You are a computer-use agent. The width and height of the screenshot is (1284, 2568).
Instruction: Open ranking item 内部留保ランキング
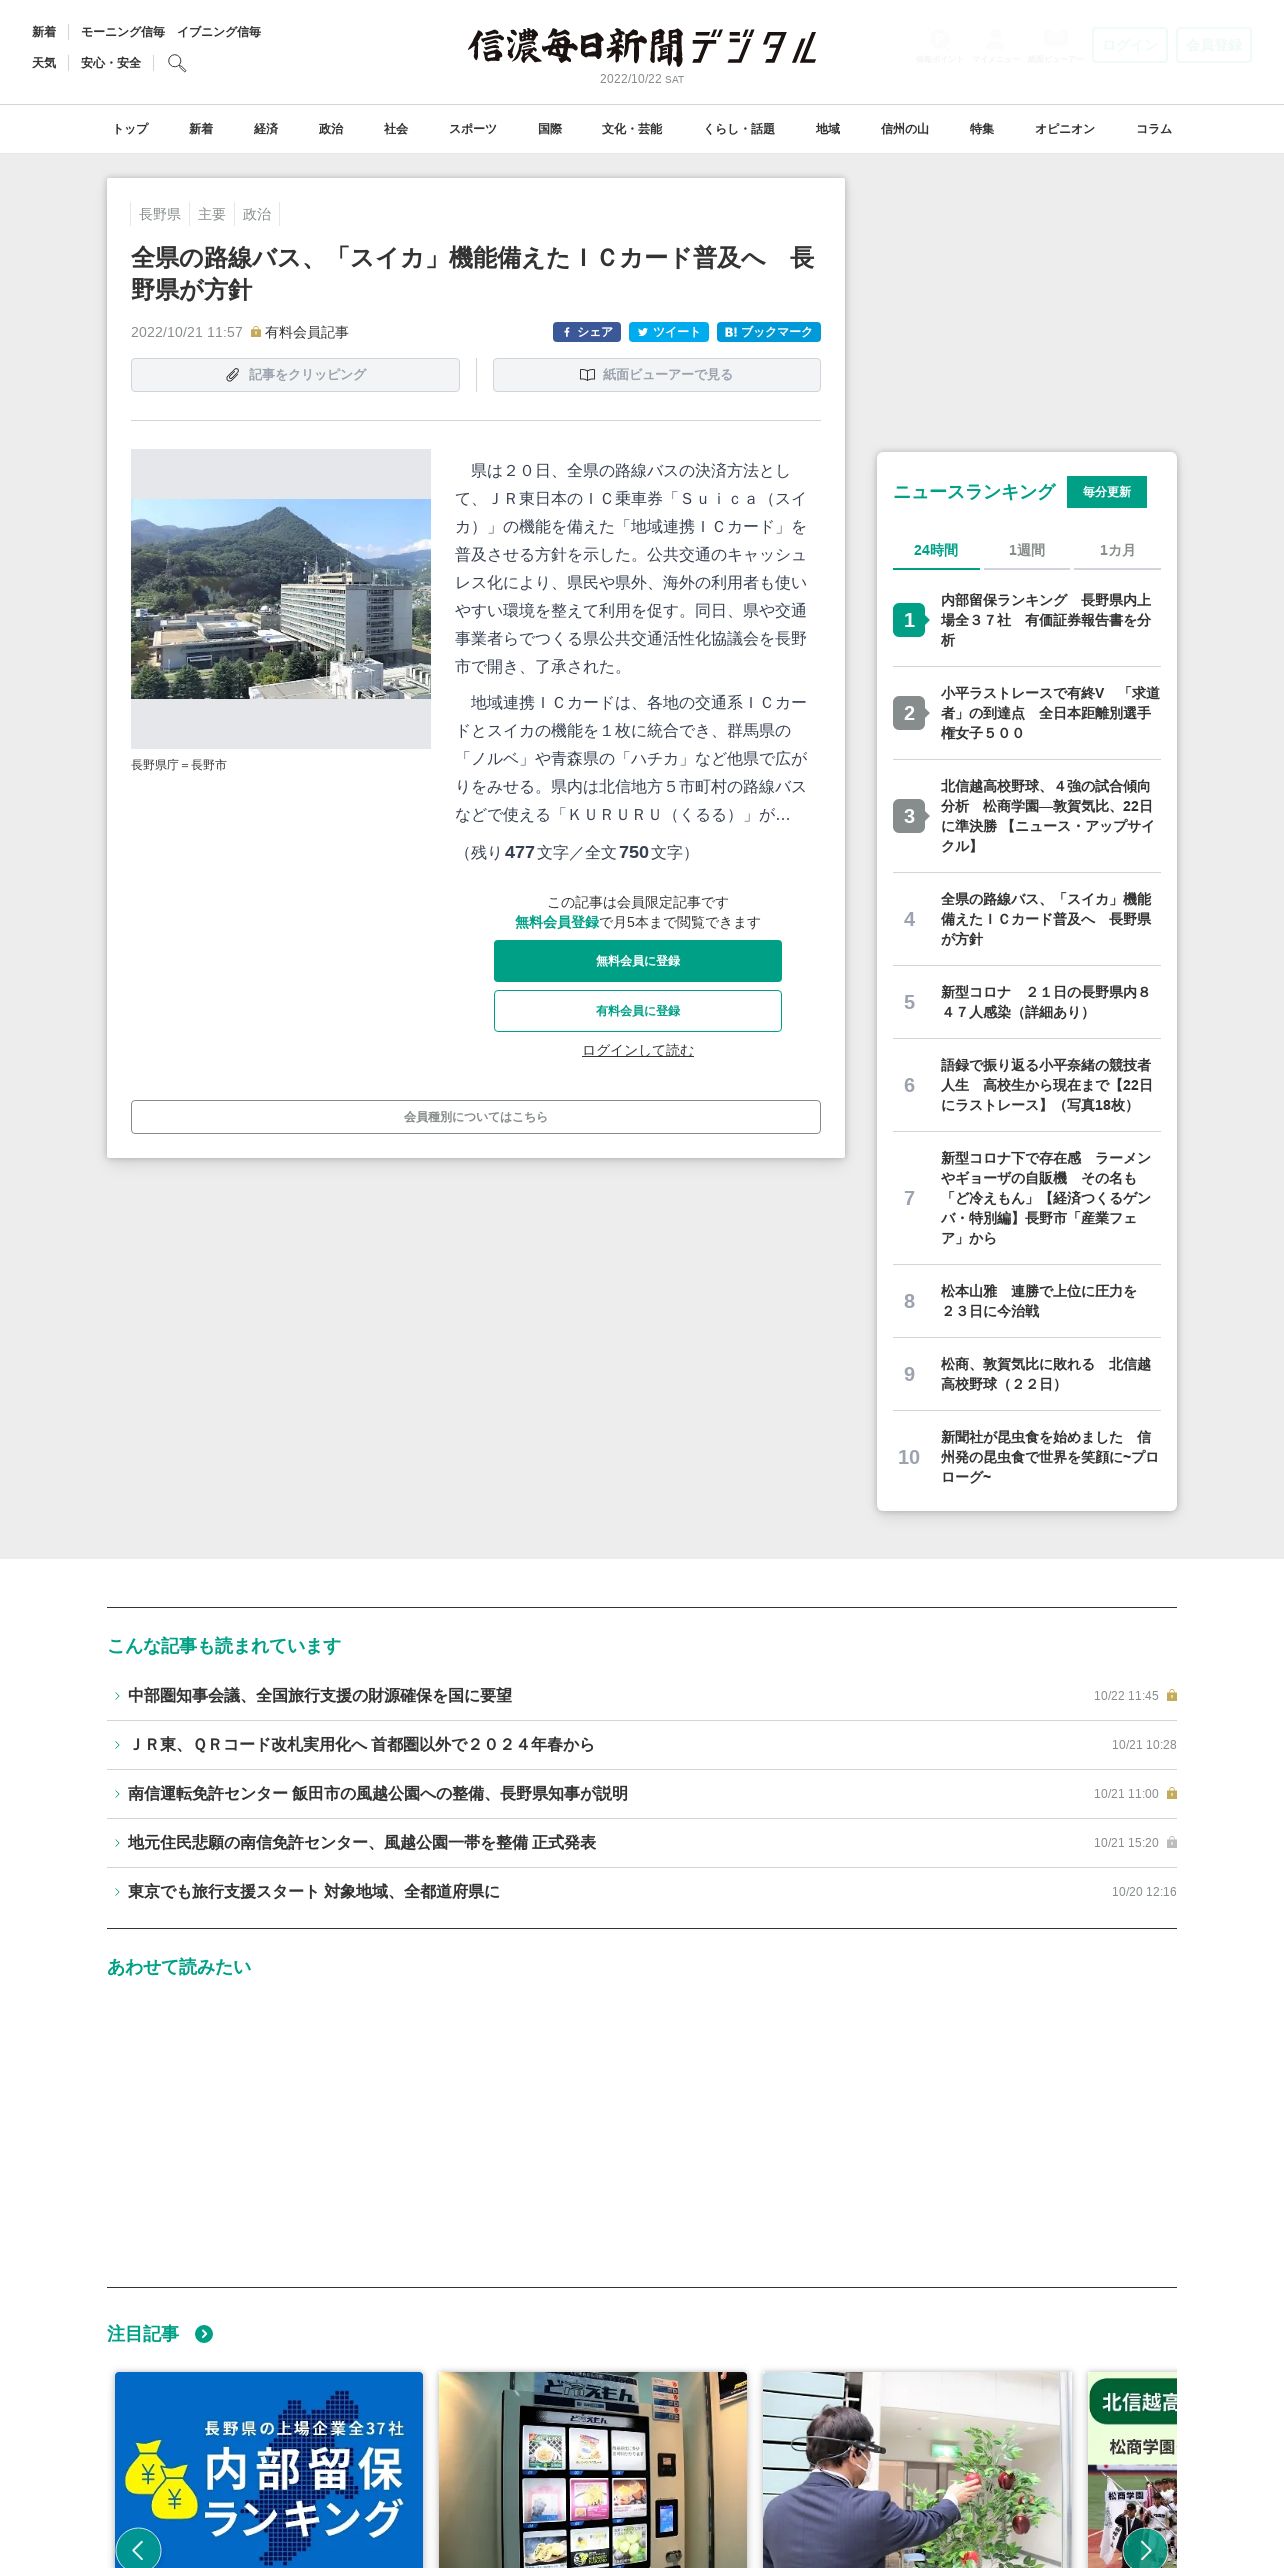[x=1046, y=620]
